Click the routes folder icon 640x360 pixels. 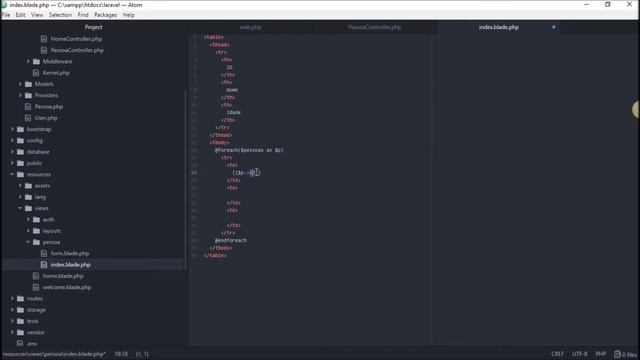[x=20, y=298]
